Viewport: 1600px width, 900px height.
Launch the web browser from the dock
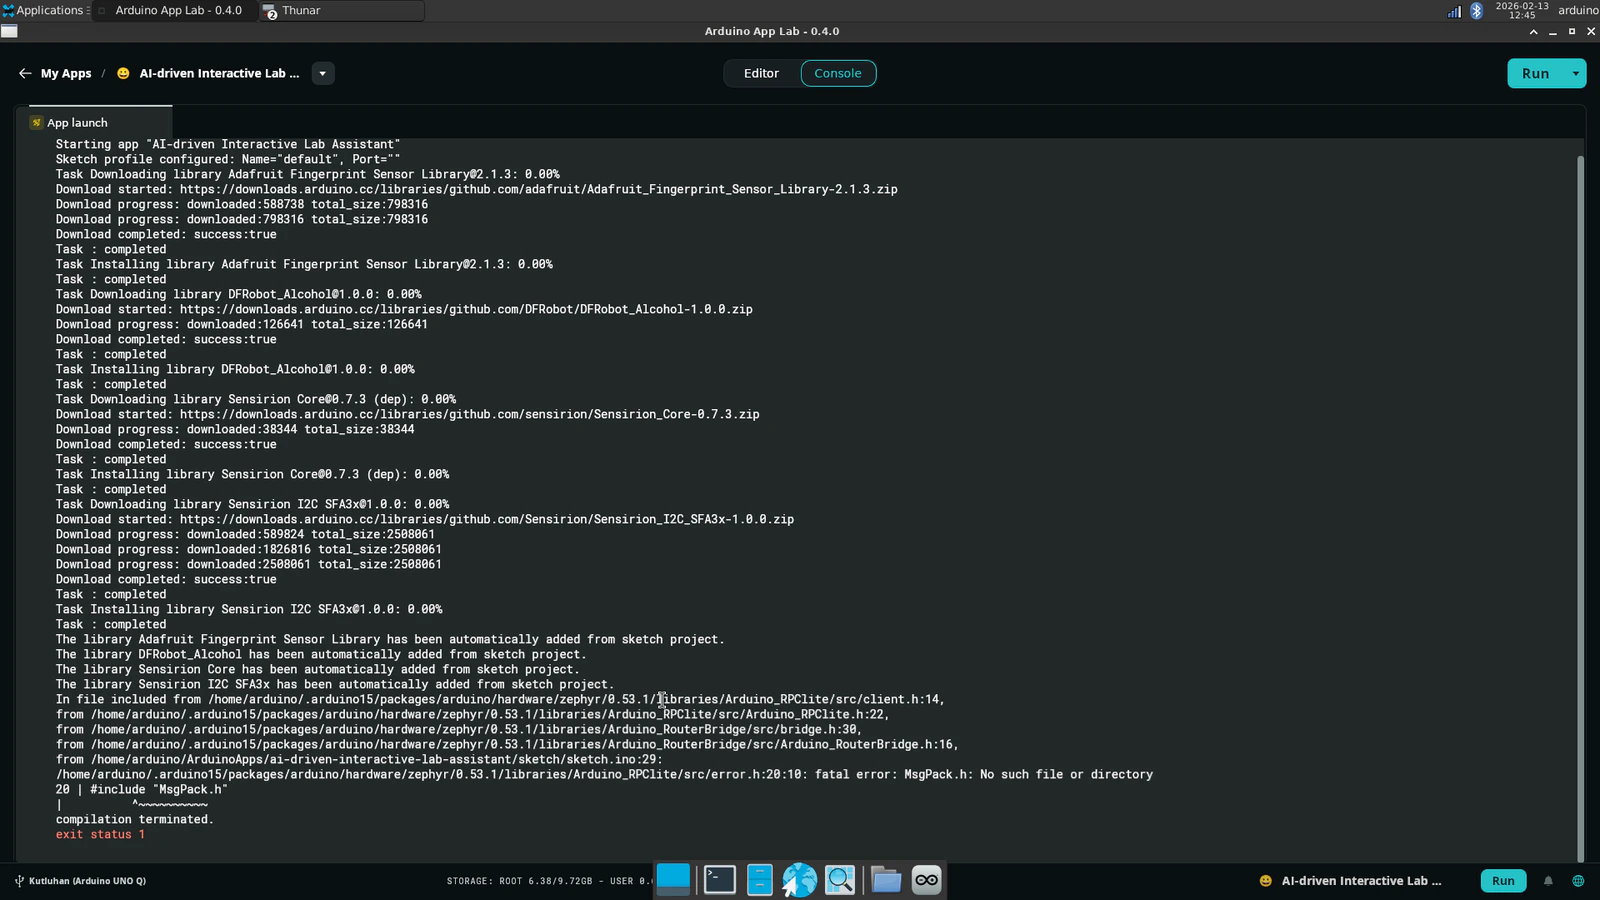(799, 879)
